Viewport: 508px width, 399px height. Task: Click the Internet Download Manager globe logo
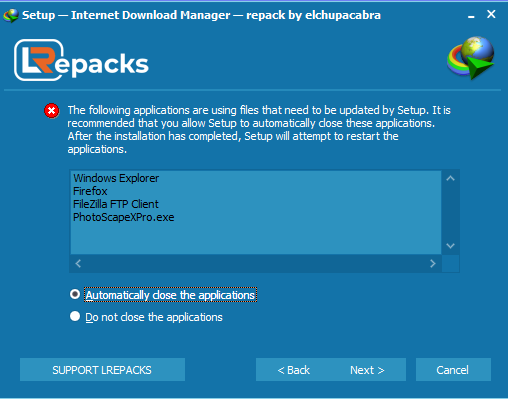tap(471, 58)
